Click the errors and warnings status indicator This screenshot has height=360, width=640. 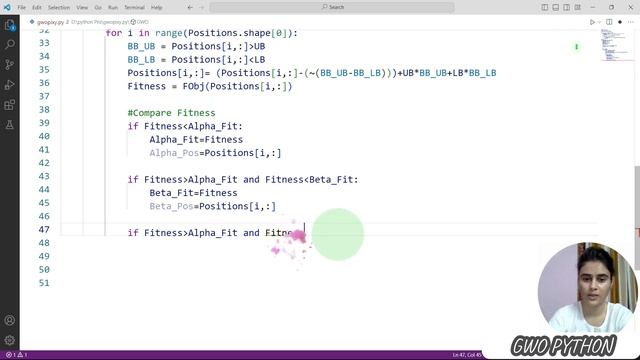point(16,355)
